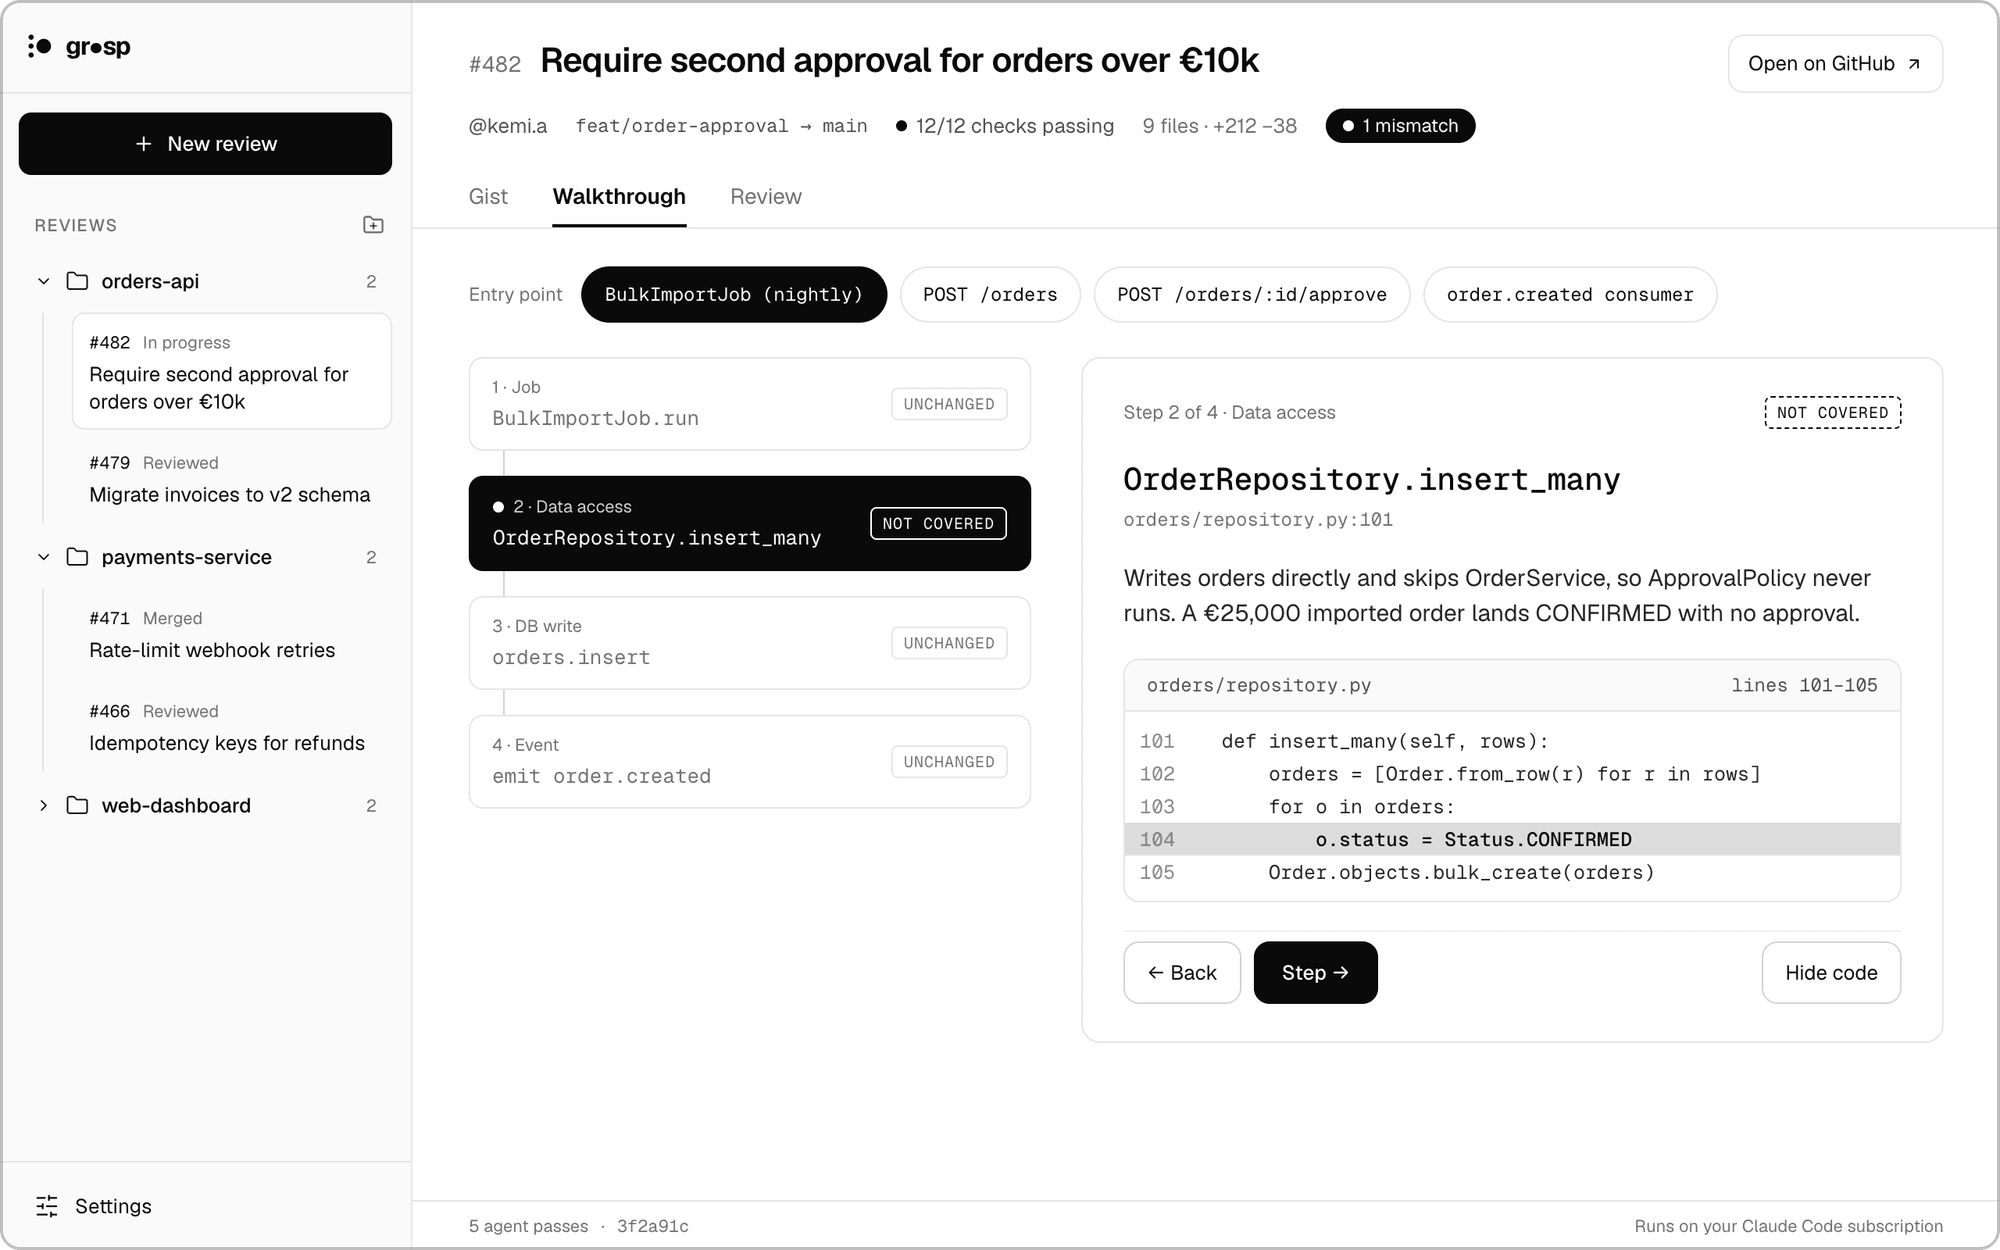Go Back one step
Image resolution: width=2000 pixels, height=1250 pixels.
click(1182, 973)
